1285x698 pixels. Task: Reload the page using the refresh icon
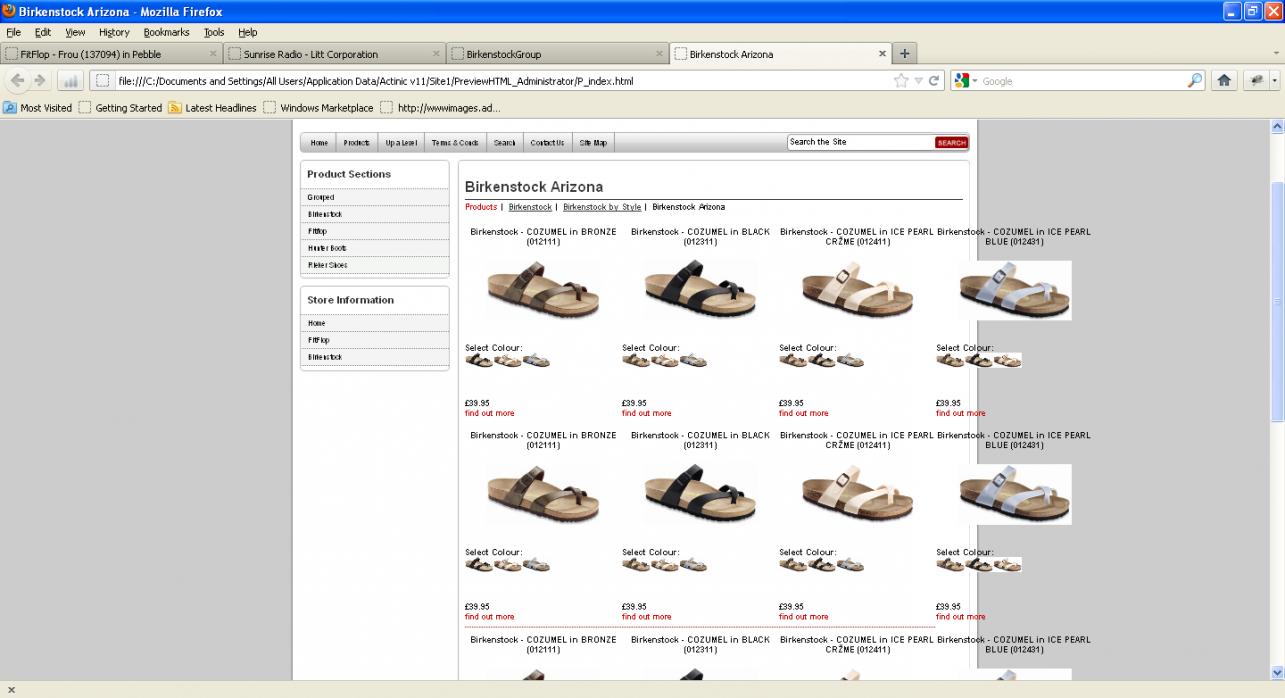tap(935, 81)
